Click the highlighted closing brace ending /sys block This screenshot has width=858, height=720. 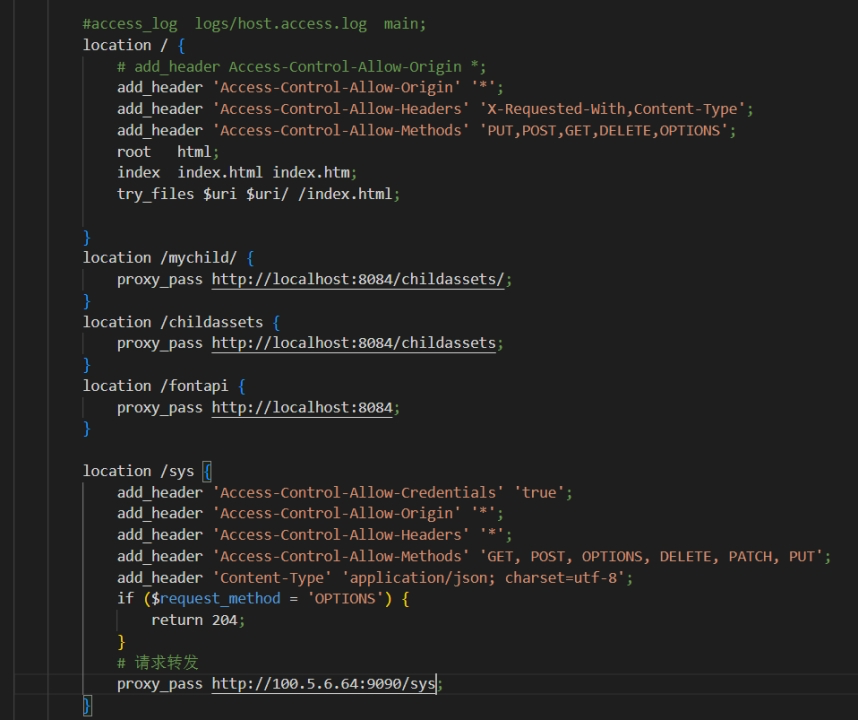pyautogui.click(x=87, y=705)
